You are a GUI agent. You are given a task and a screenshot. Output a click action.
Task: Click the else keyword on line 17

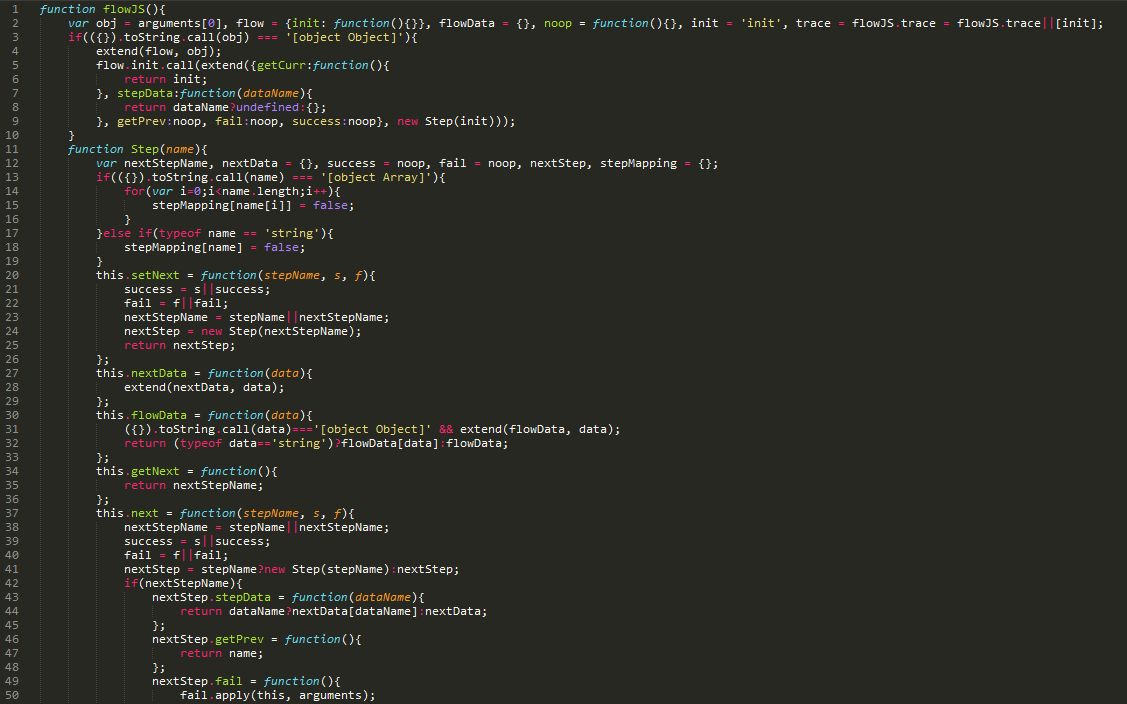point(117,233)
